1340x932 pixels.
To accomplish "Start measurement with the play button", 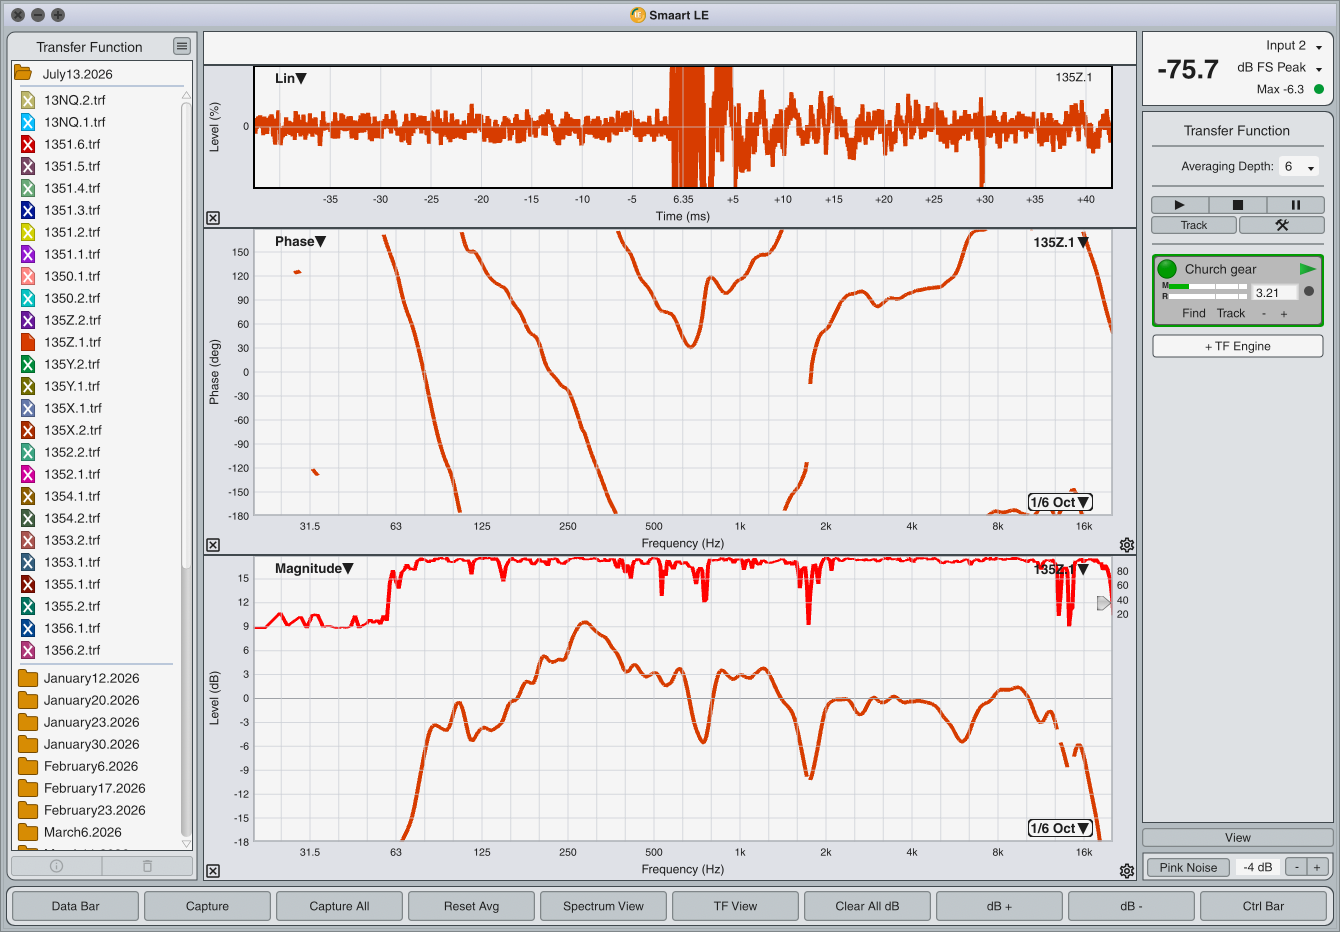I will [x=1179, y=204].
